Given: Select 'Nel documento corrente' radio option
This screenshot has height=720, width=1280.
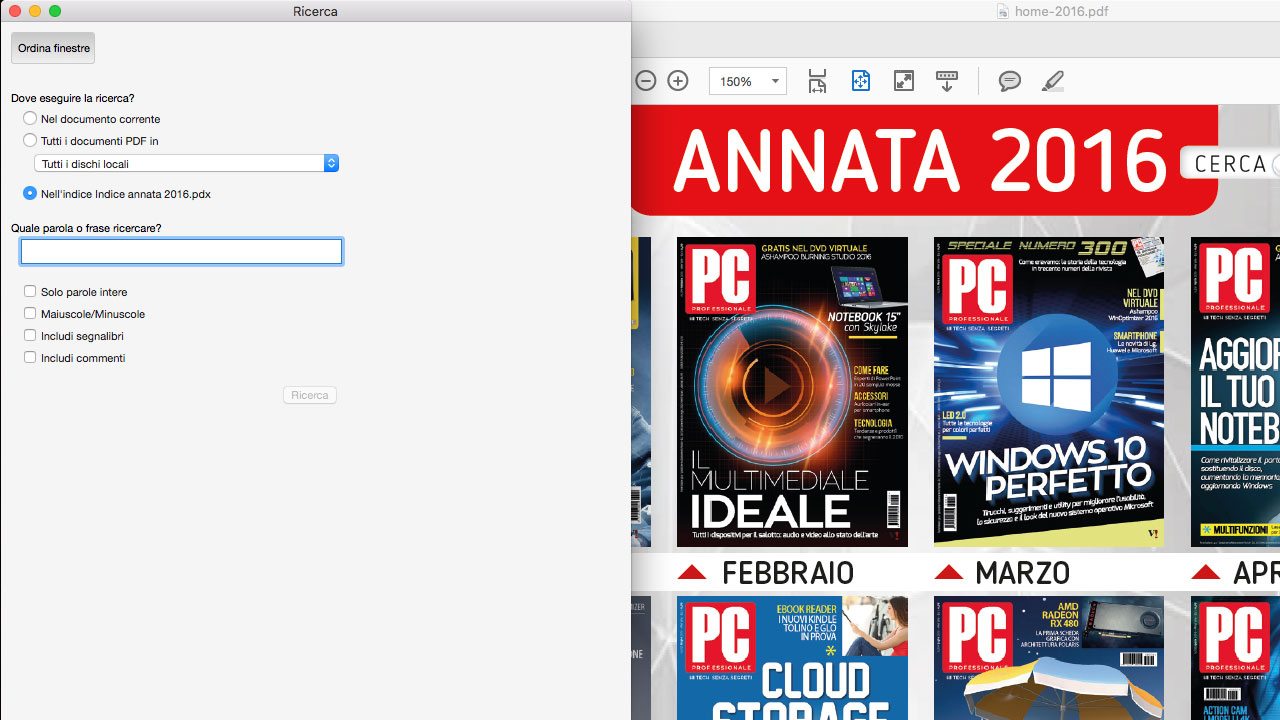Looking at the screenshot, I should pyautogui.click(x=30, y=119).
